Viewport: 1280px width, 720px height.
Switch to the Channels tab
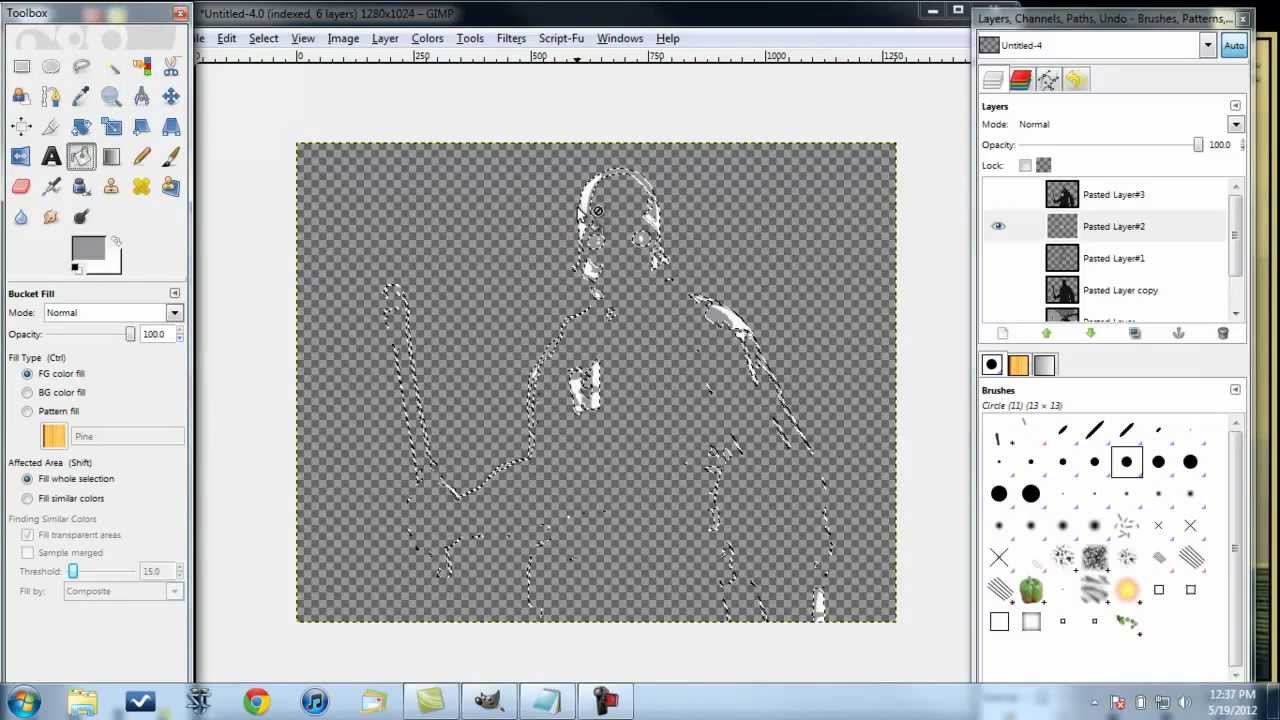1020,80
